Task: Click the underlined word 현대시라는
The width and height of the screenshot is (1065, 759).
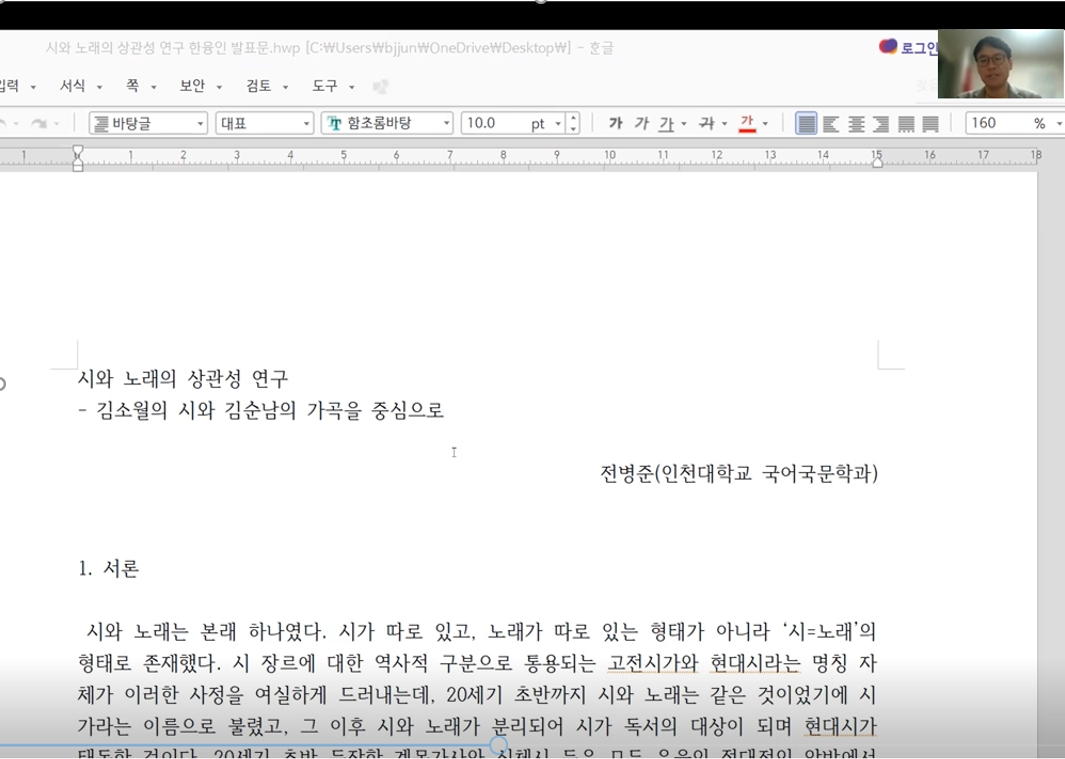Action: pyautogui.click(x=755, y=663)
